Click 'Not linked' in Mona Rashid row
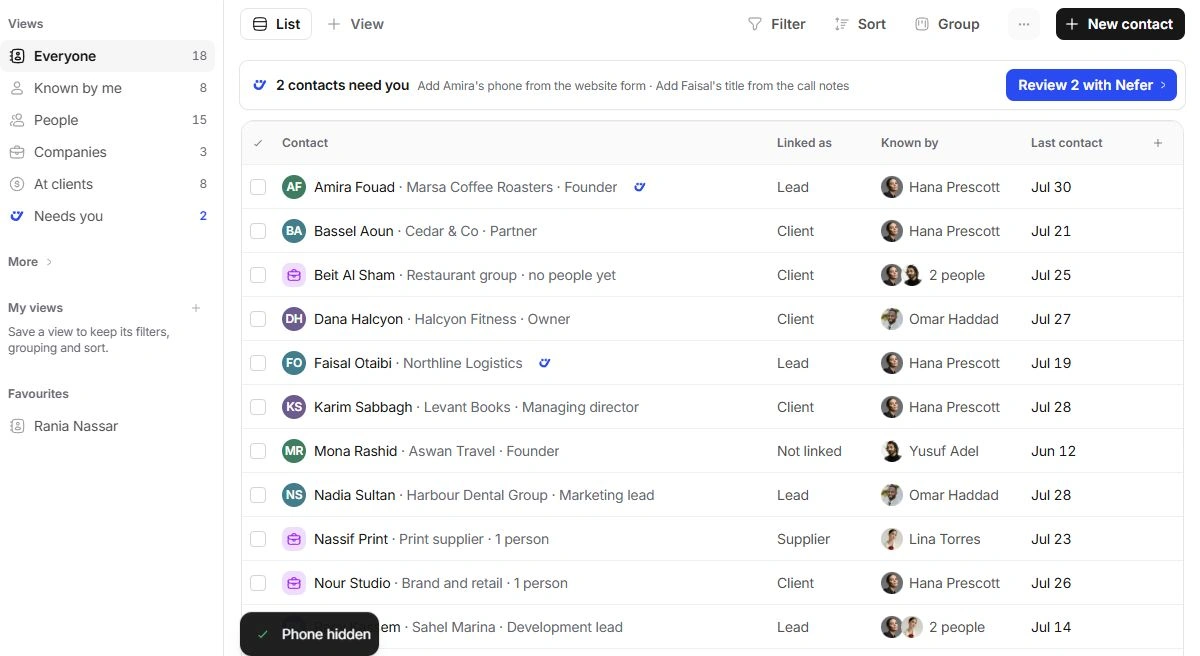 (809, 451)
